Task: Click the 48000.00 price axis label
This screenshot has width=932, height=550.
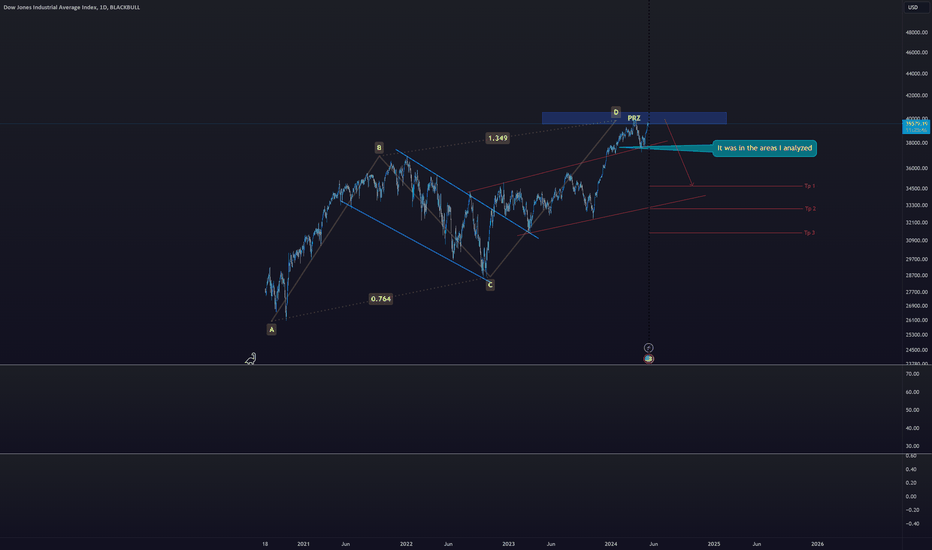Action: 917,32
